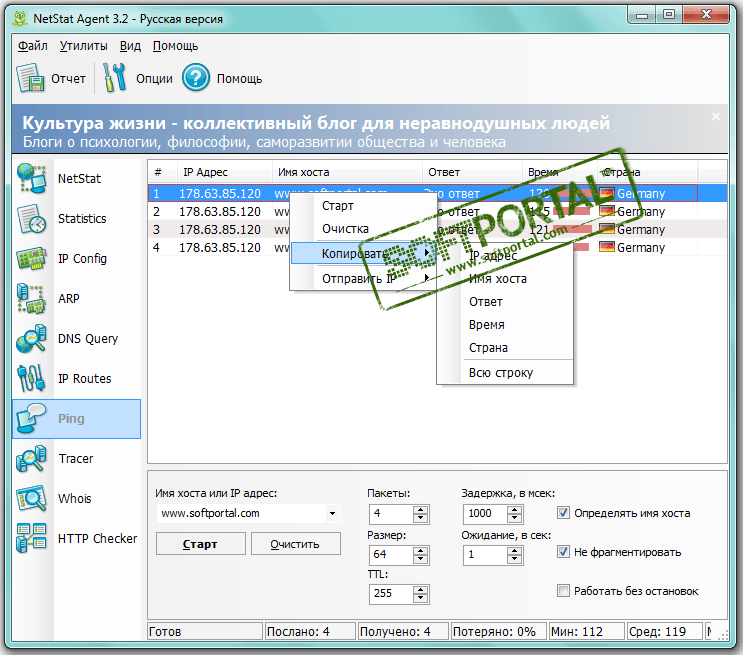This screenshot has width=743, height=655.
Task: Select Время in copy submenu
Action: pos(505,325)
